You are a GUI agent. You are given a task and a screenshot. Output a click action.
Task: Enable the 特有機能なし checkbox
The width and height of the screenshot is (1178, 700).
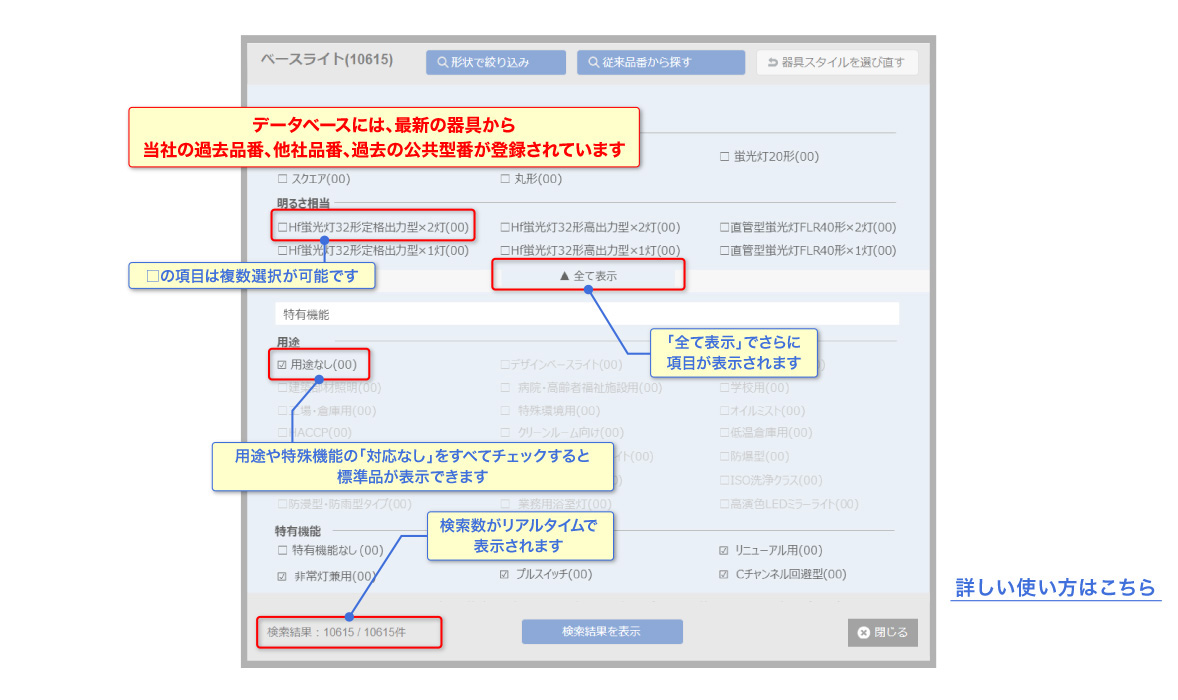283,550
